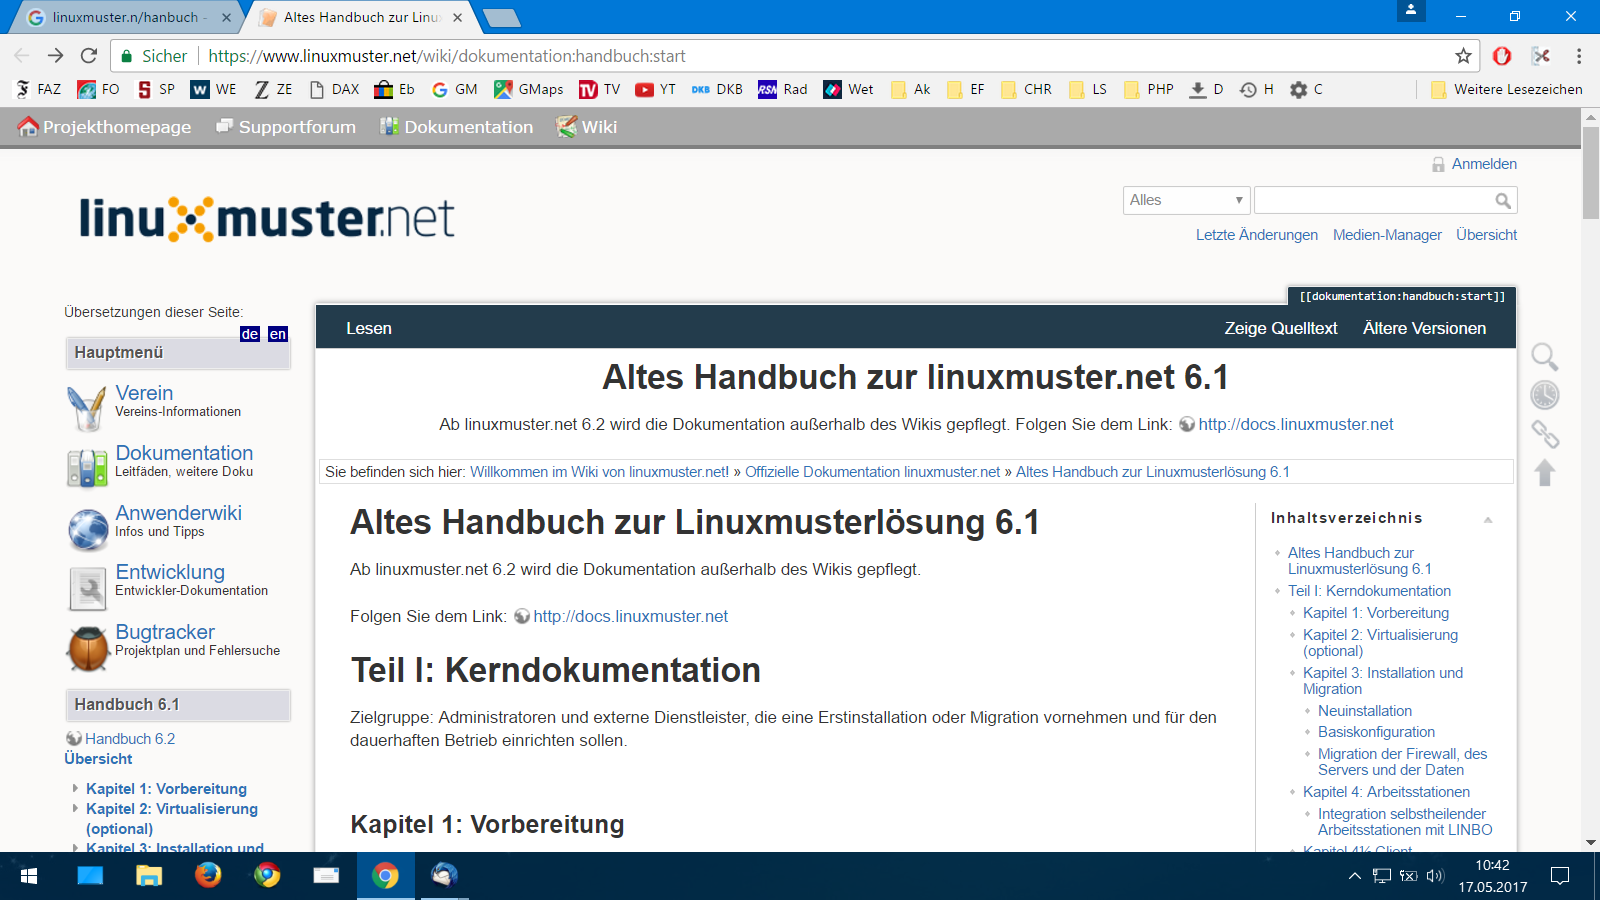Switch to English translation 'en'
1600x900 pixels.
coord(278,334)
